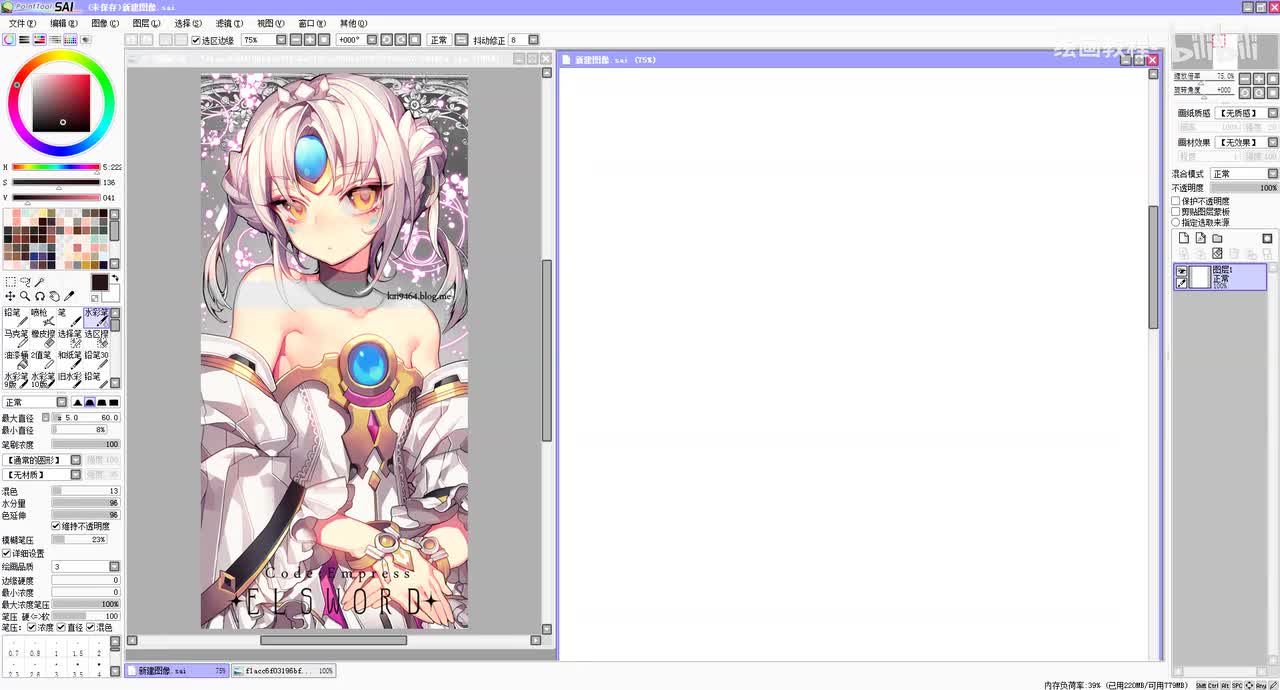Choose the 水彩笔 watercolor brush
The image size is (1280, 690).
pyautogui.click(x=97, y=317)
